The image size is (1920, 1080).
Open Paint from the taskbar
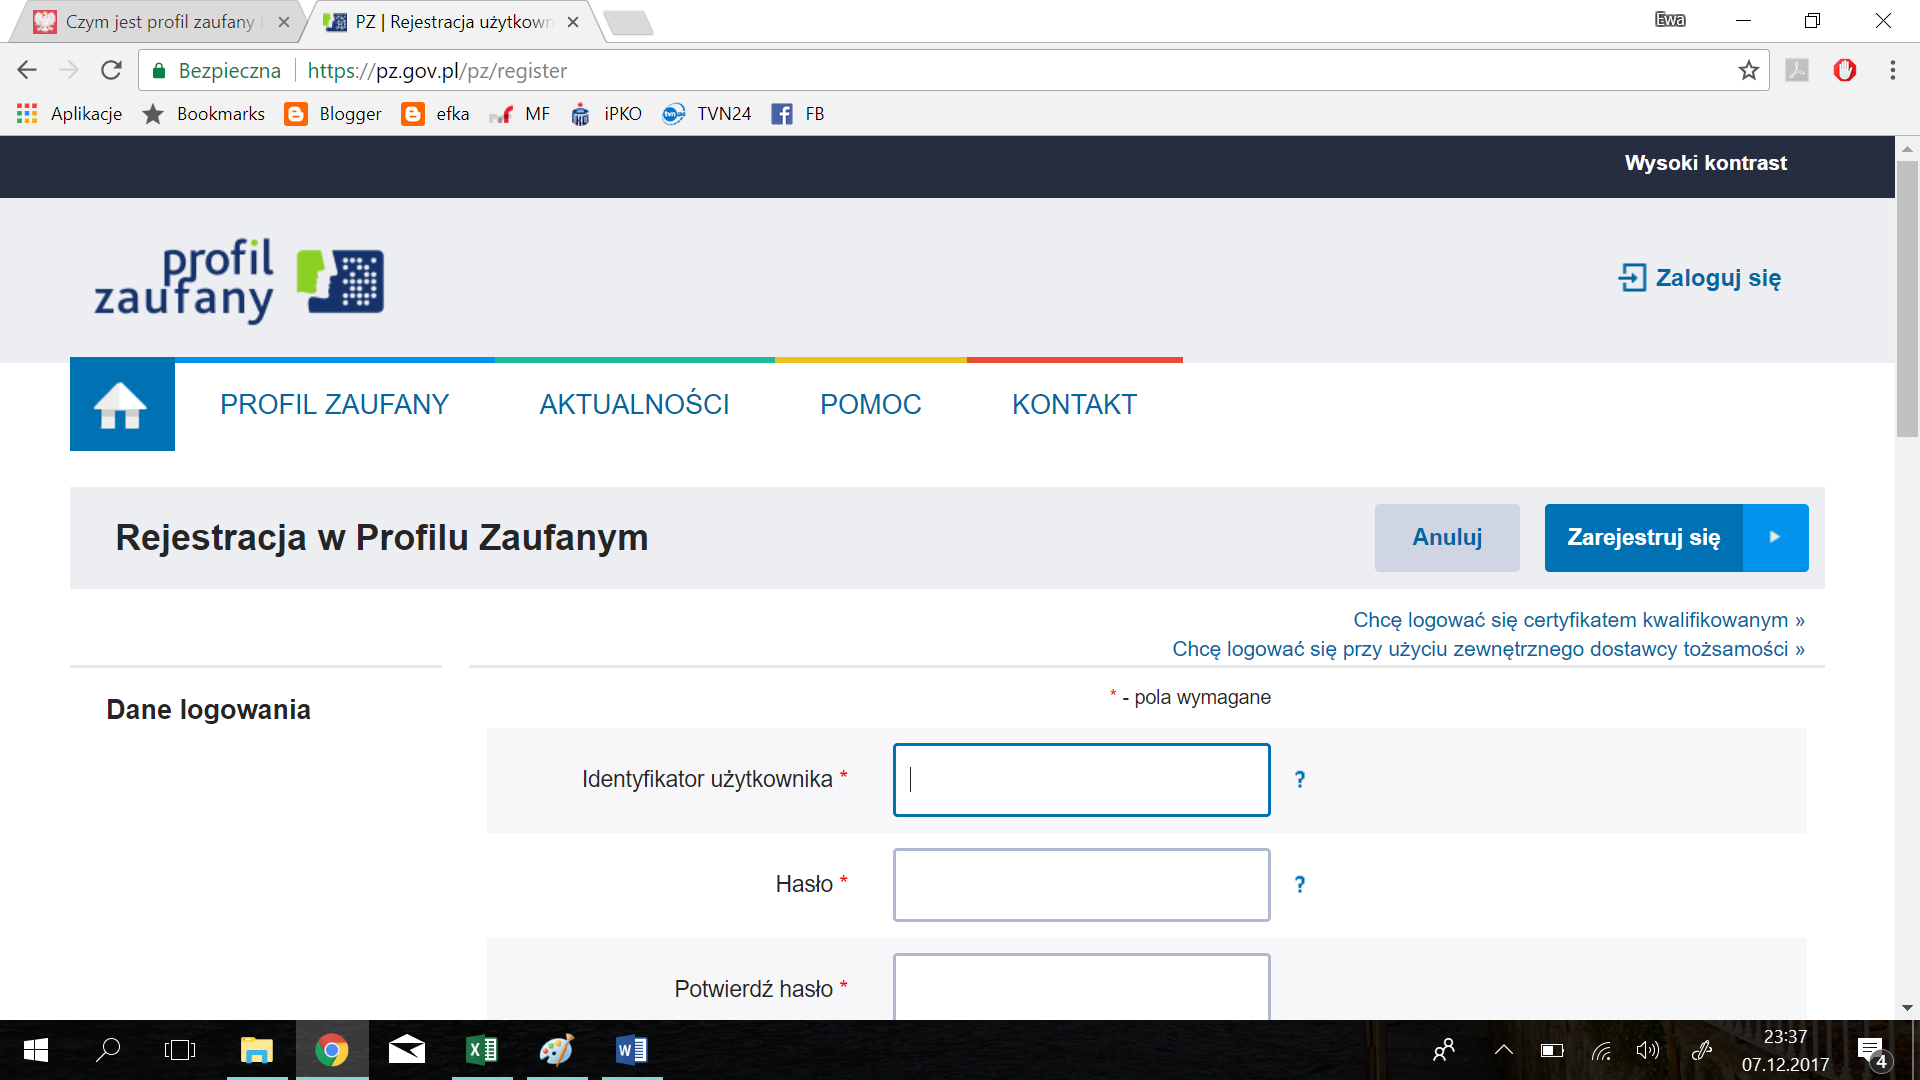[x=557, y=1050]
